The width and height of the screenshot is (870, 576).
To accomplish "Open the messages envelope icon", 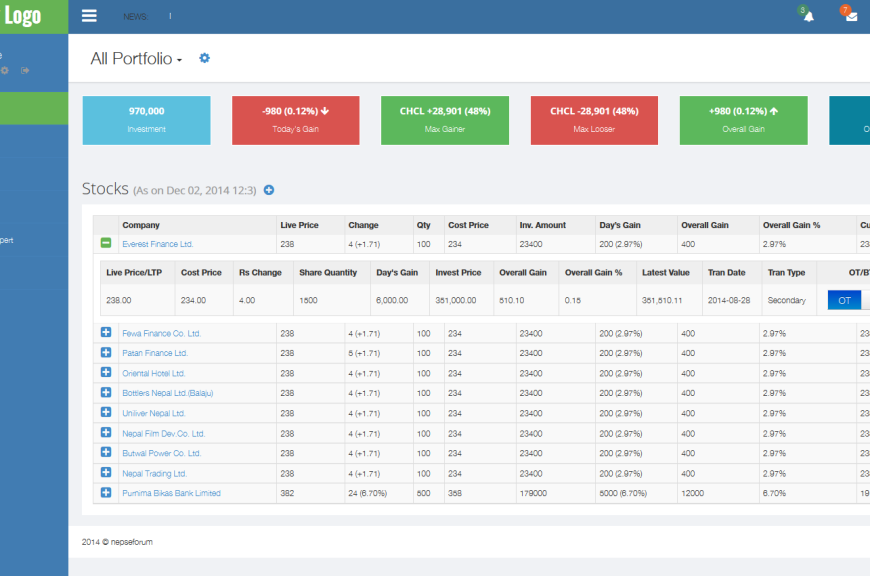I will 851,16.
